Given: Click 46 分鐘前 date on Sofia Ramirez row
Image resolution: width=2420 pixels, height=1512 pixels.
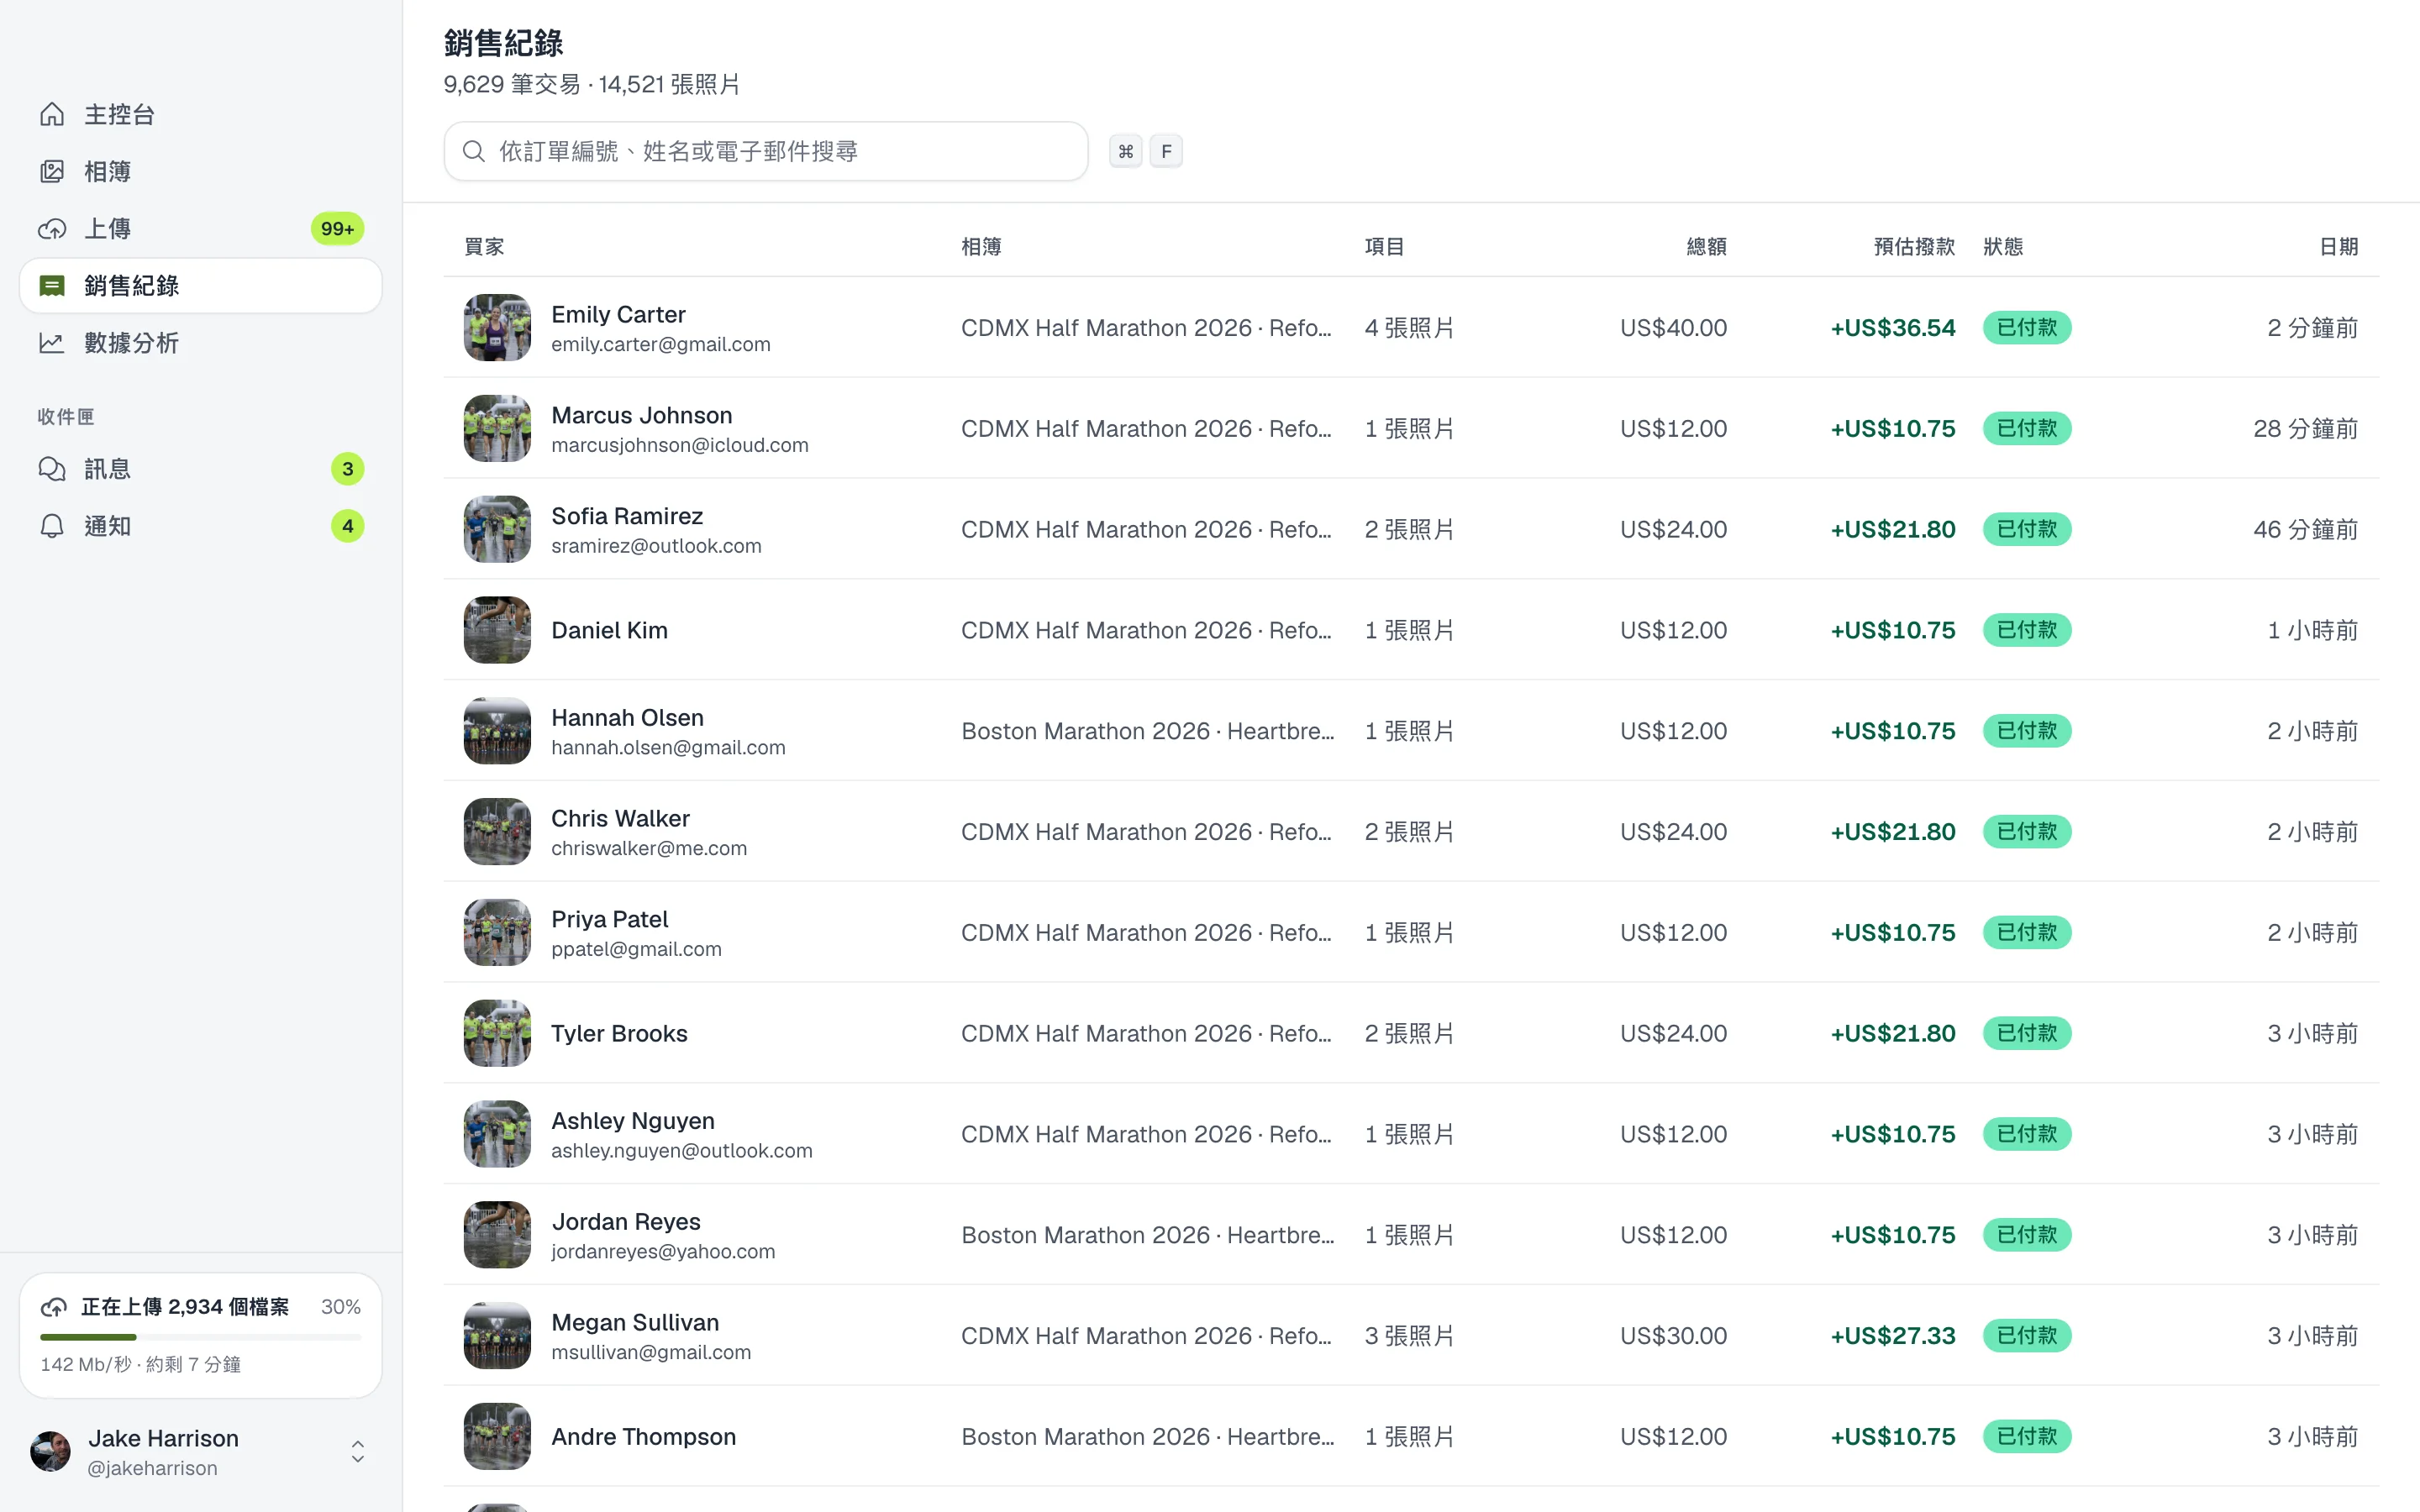Looking at the screenshot, I should click(x=2305, y=530).
